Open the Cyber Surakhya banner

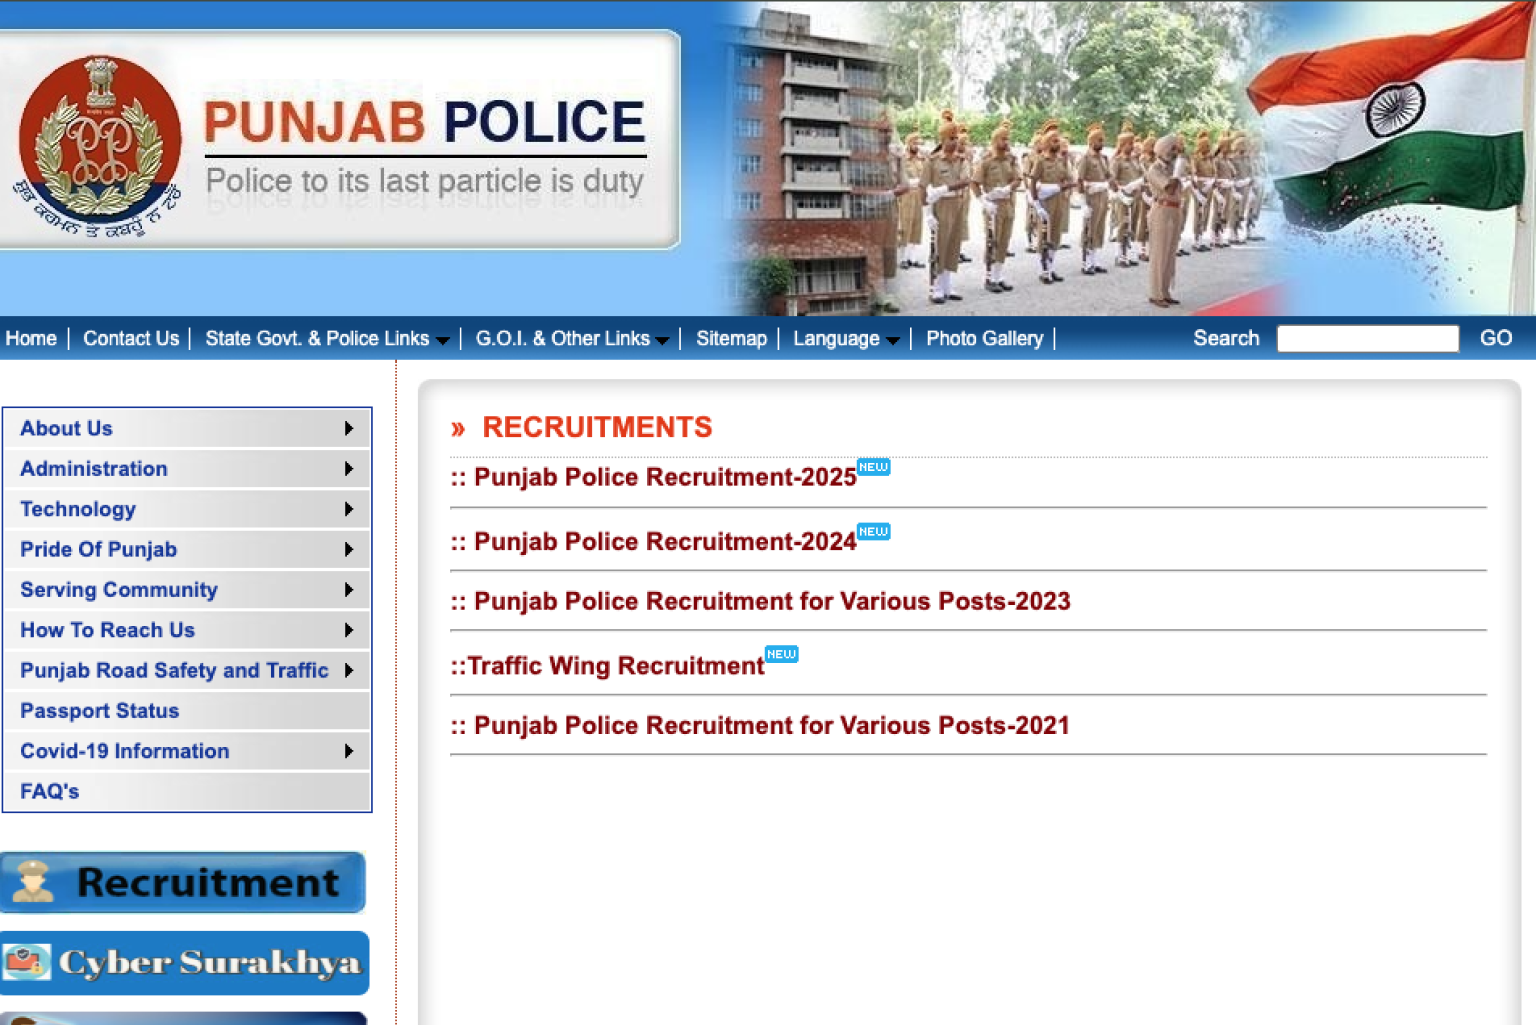(184, 962)
